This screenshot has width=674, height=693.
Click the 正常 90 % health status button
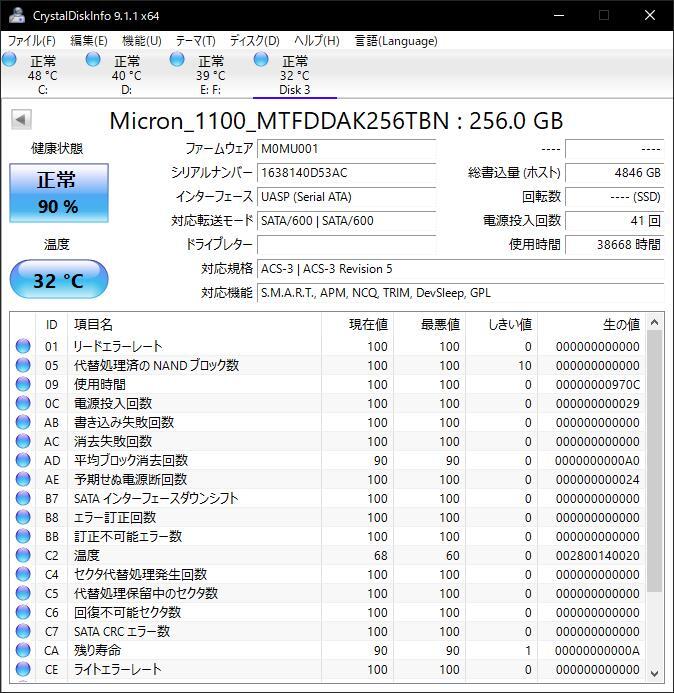59,193
